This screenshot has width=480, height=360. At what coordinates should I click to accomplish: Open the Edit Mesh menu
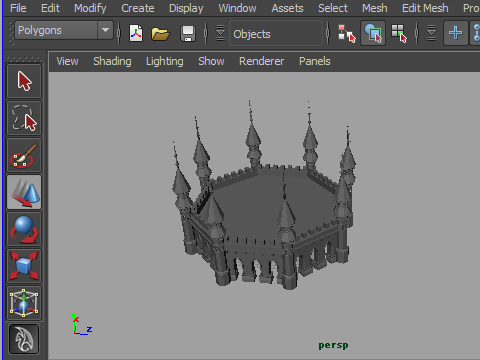pyautogui.click(x=425, y=8)
